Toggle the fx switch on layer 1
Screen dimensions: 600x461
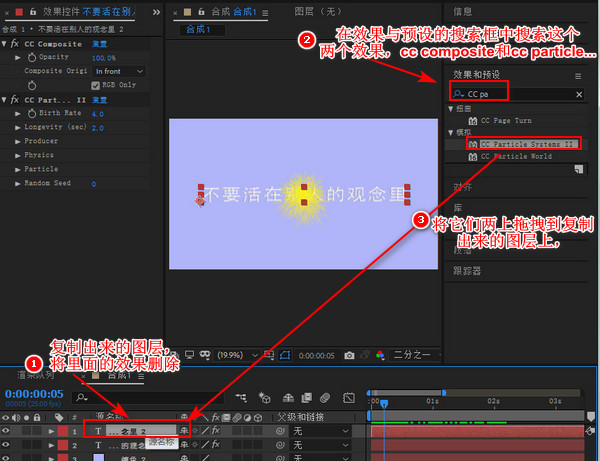216,431
